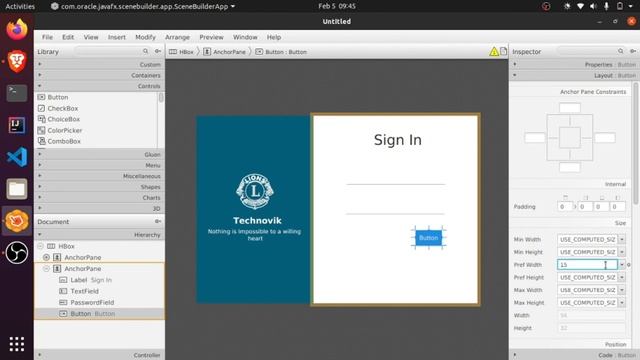Show applications grid
Screen dimensions: 640x360
pos(17,344)
